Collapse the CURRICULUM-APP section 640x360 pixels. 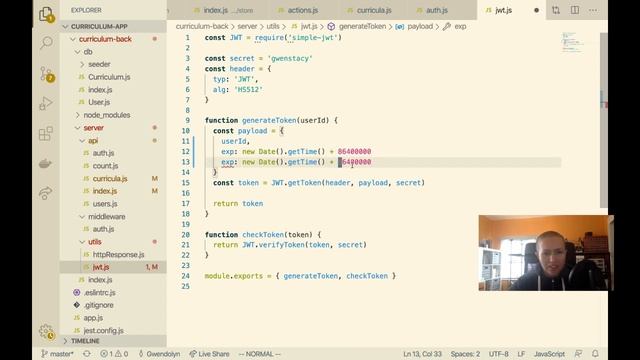tap(113, 27)
